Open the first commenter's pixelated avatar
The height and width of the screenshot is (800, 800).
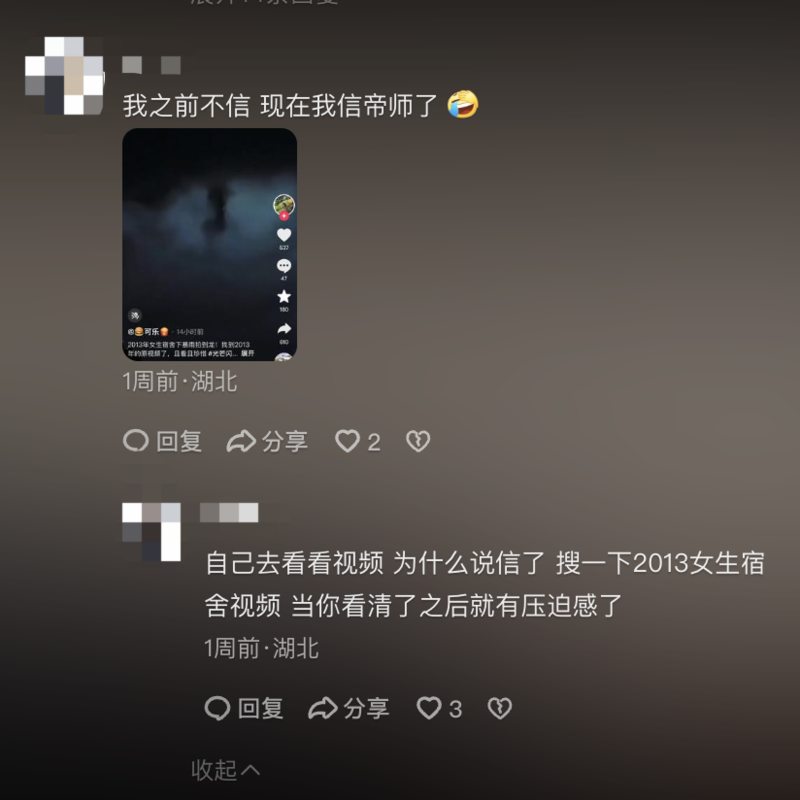pyautogui.click(x=64, y=76)
